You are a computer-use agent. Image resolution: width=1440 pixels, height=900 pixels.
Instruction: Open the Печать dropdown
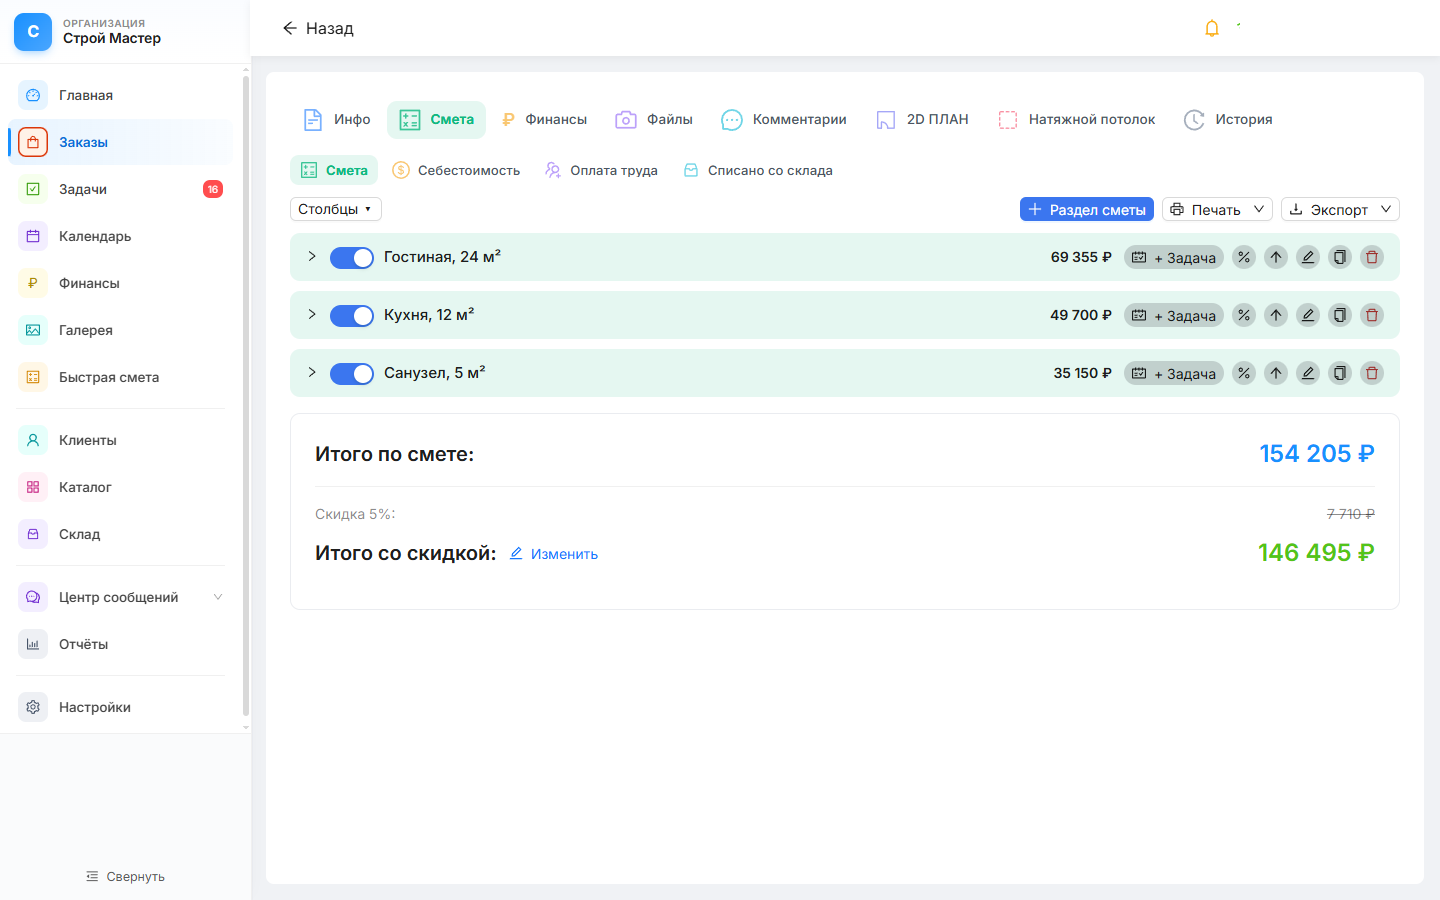click(1217, 209)
